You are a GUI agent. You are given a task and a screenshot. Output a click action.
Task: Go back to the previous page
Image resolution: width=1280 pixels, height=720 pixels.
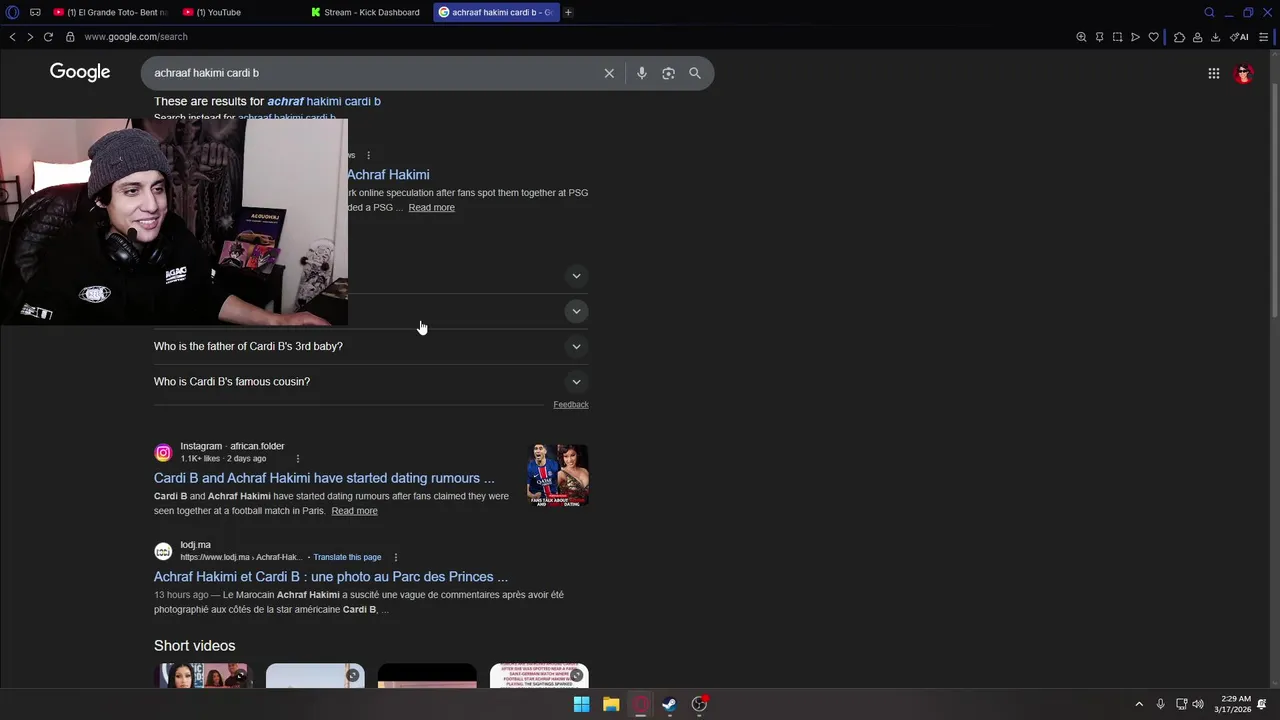12,37
